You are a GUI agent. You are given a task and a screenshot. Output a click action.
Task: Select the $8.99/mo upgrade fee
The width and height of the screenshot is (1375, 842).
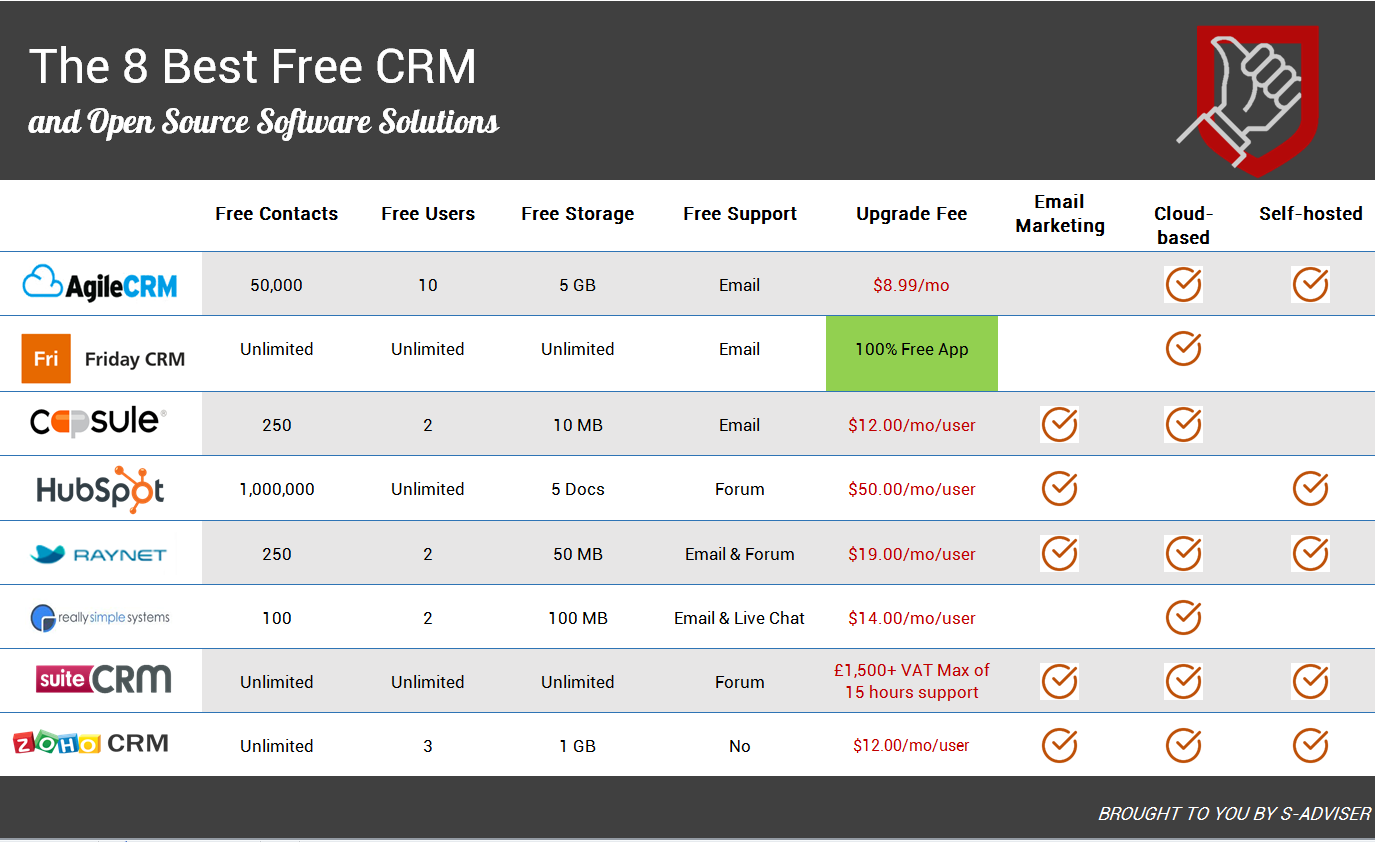coord(912,285)
